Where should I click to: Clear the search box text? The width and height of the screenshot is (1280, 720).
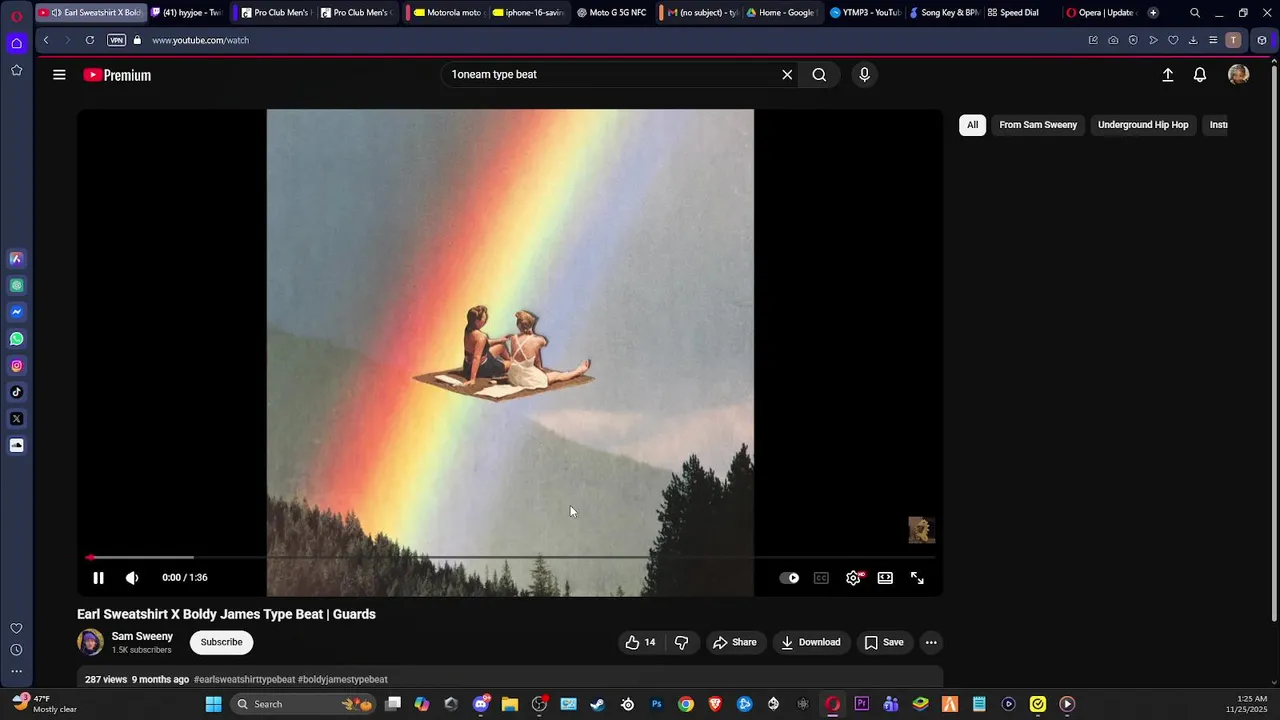tap(787, 75)
